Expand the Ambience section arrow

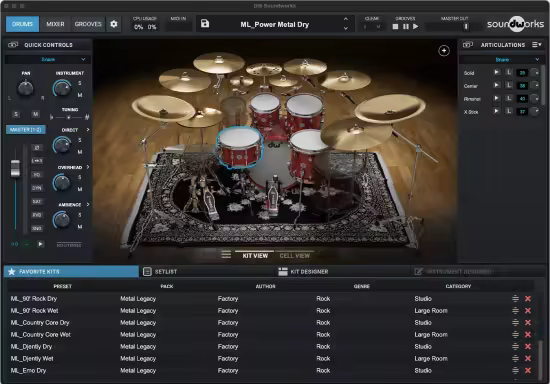tap(88, 204)
